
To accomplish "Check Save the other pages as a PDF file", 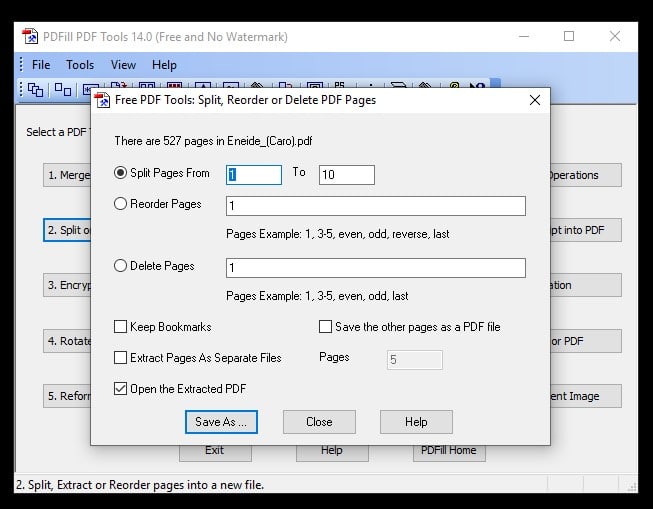I will [325, 327].
